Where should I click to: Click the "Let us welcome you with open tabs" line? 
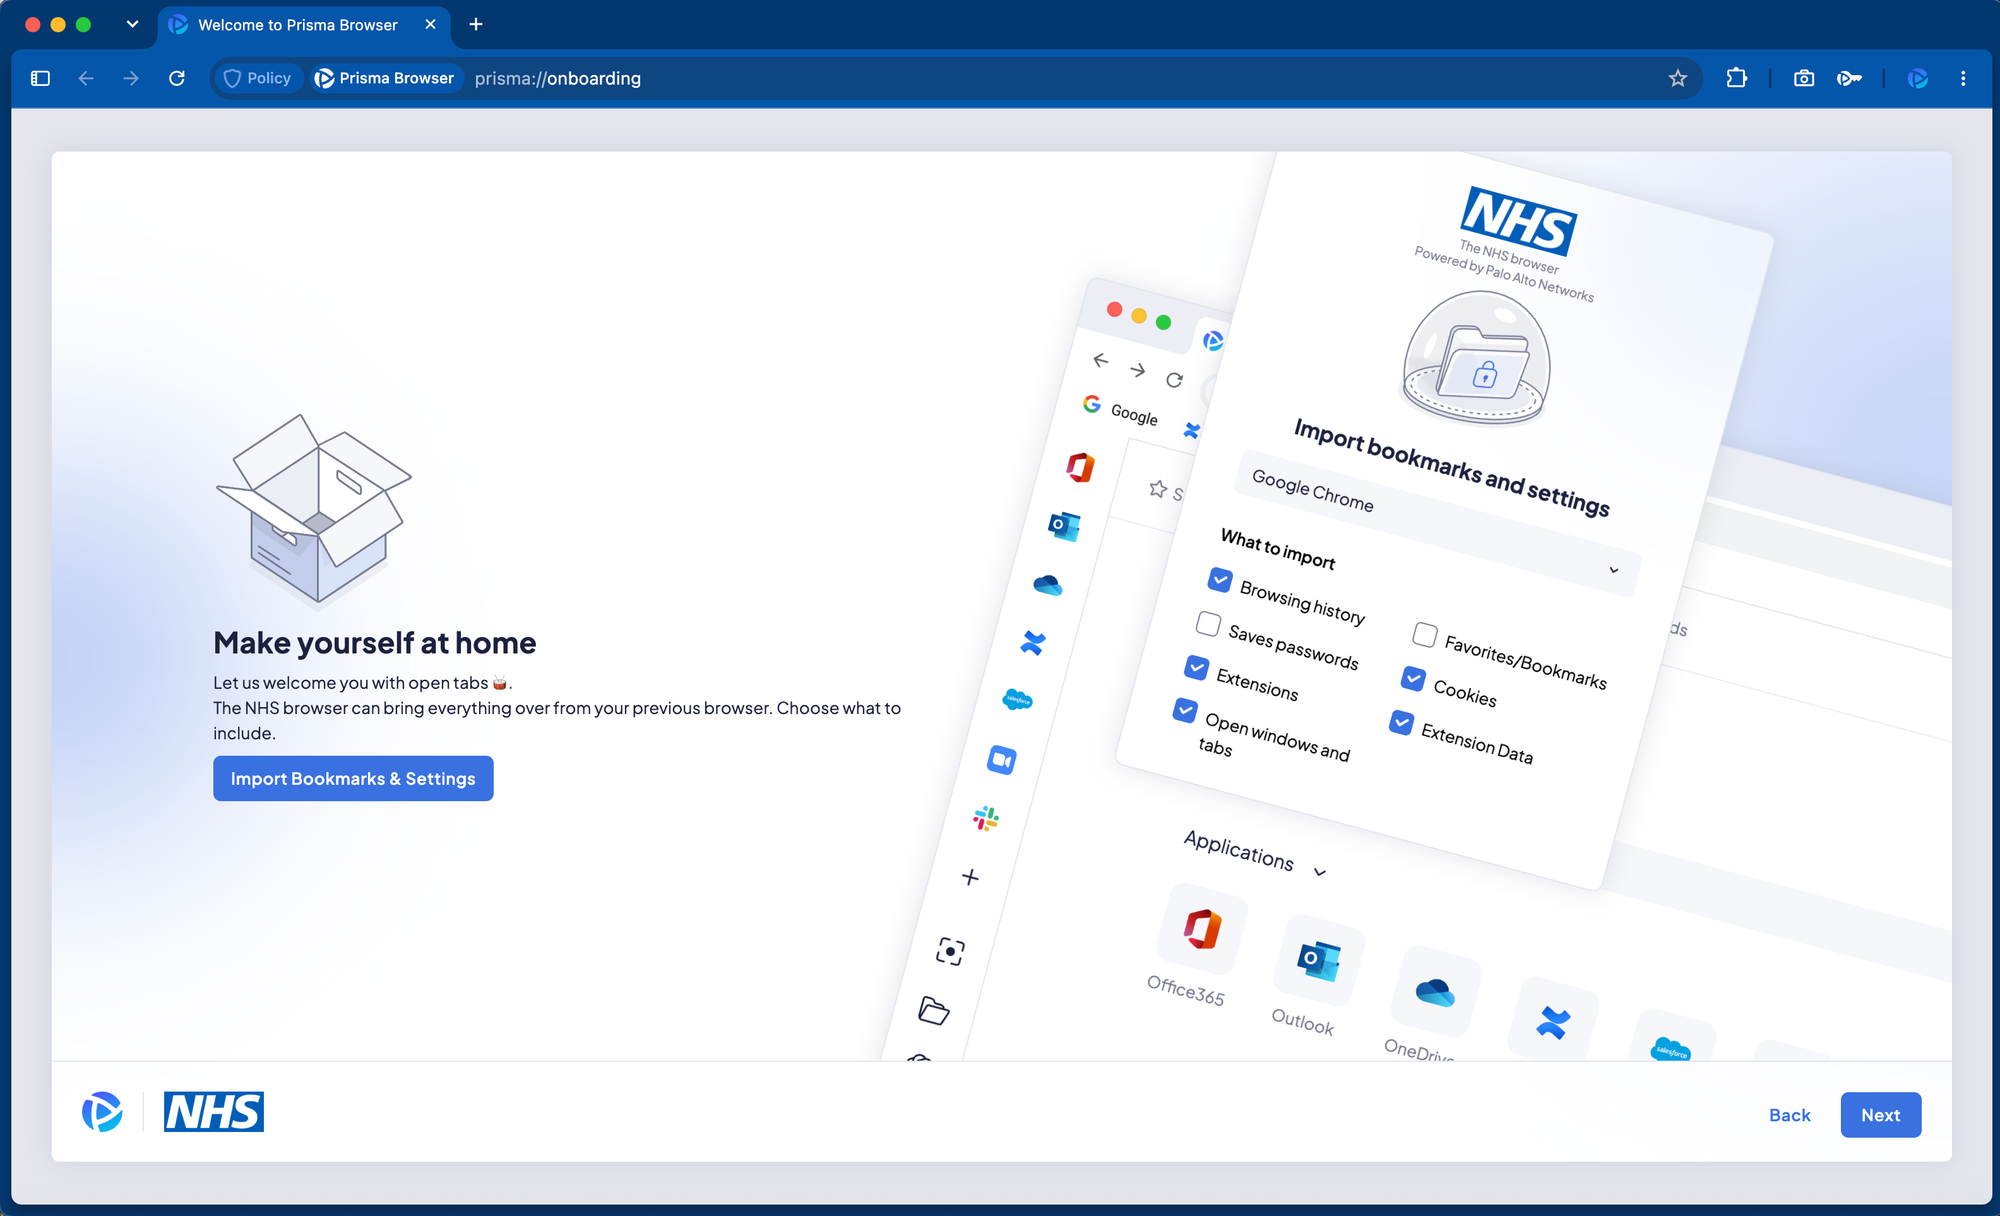(x=362, y=683)
